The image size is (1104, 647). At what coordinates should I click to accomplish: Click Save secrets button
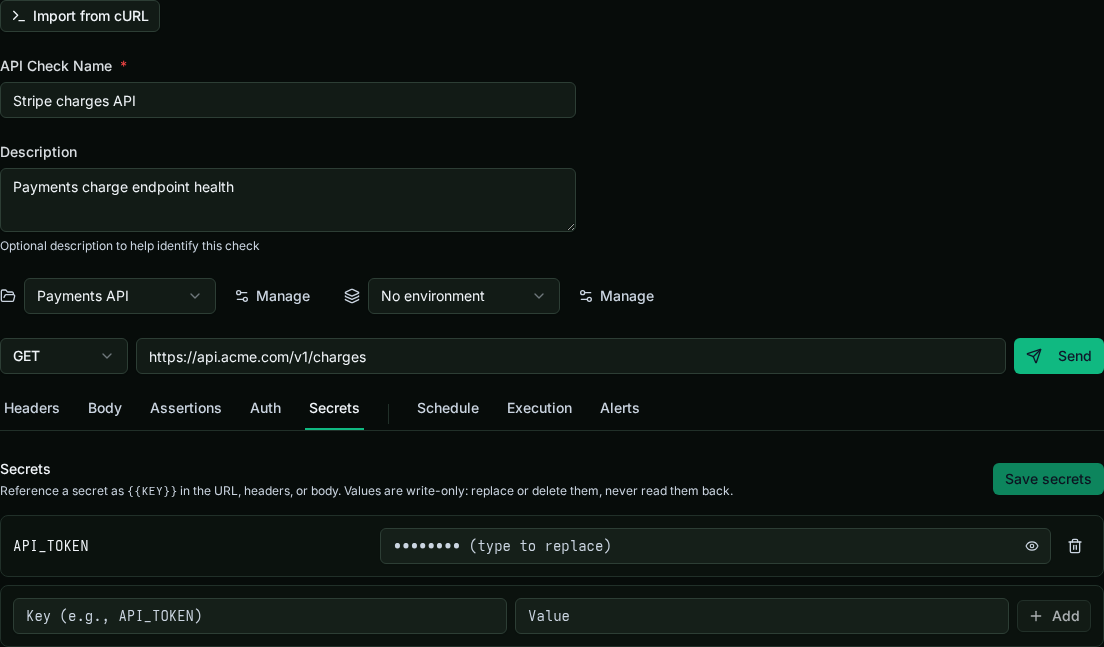(x=1048, y=479)
